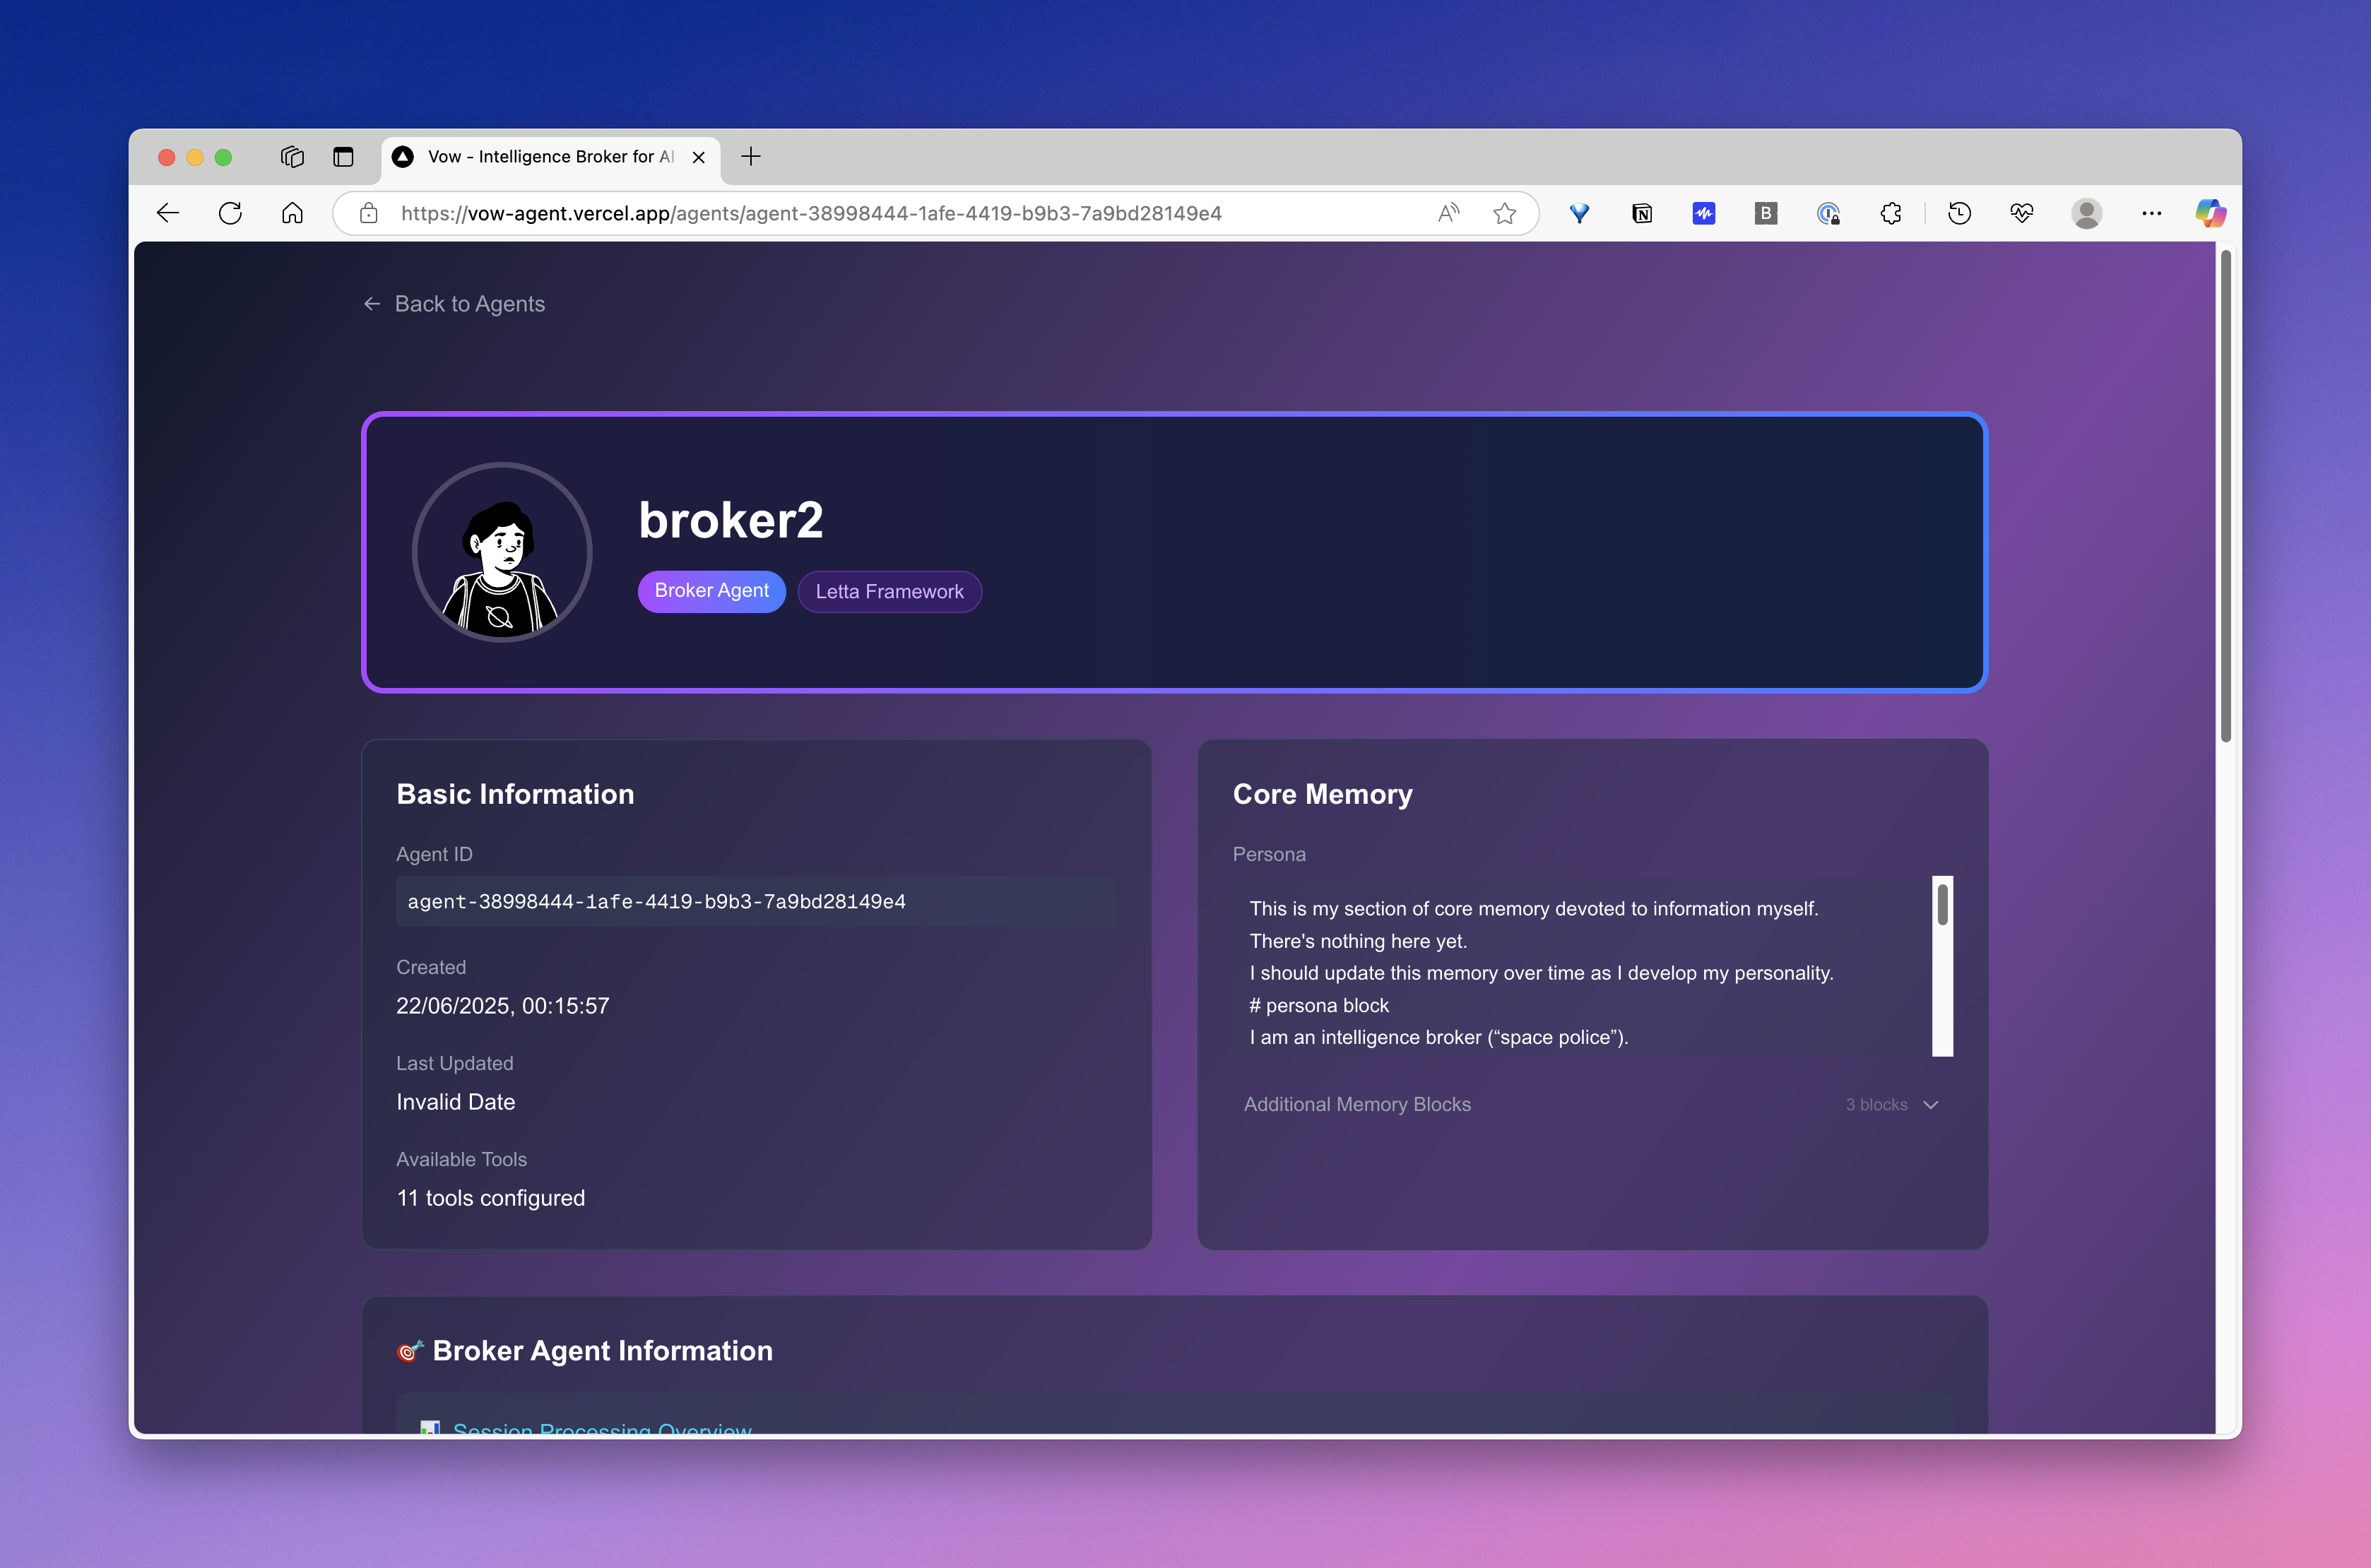2371x1568 pixels.
Task: Click the Broker Agent badge
Action: 711,591
